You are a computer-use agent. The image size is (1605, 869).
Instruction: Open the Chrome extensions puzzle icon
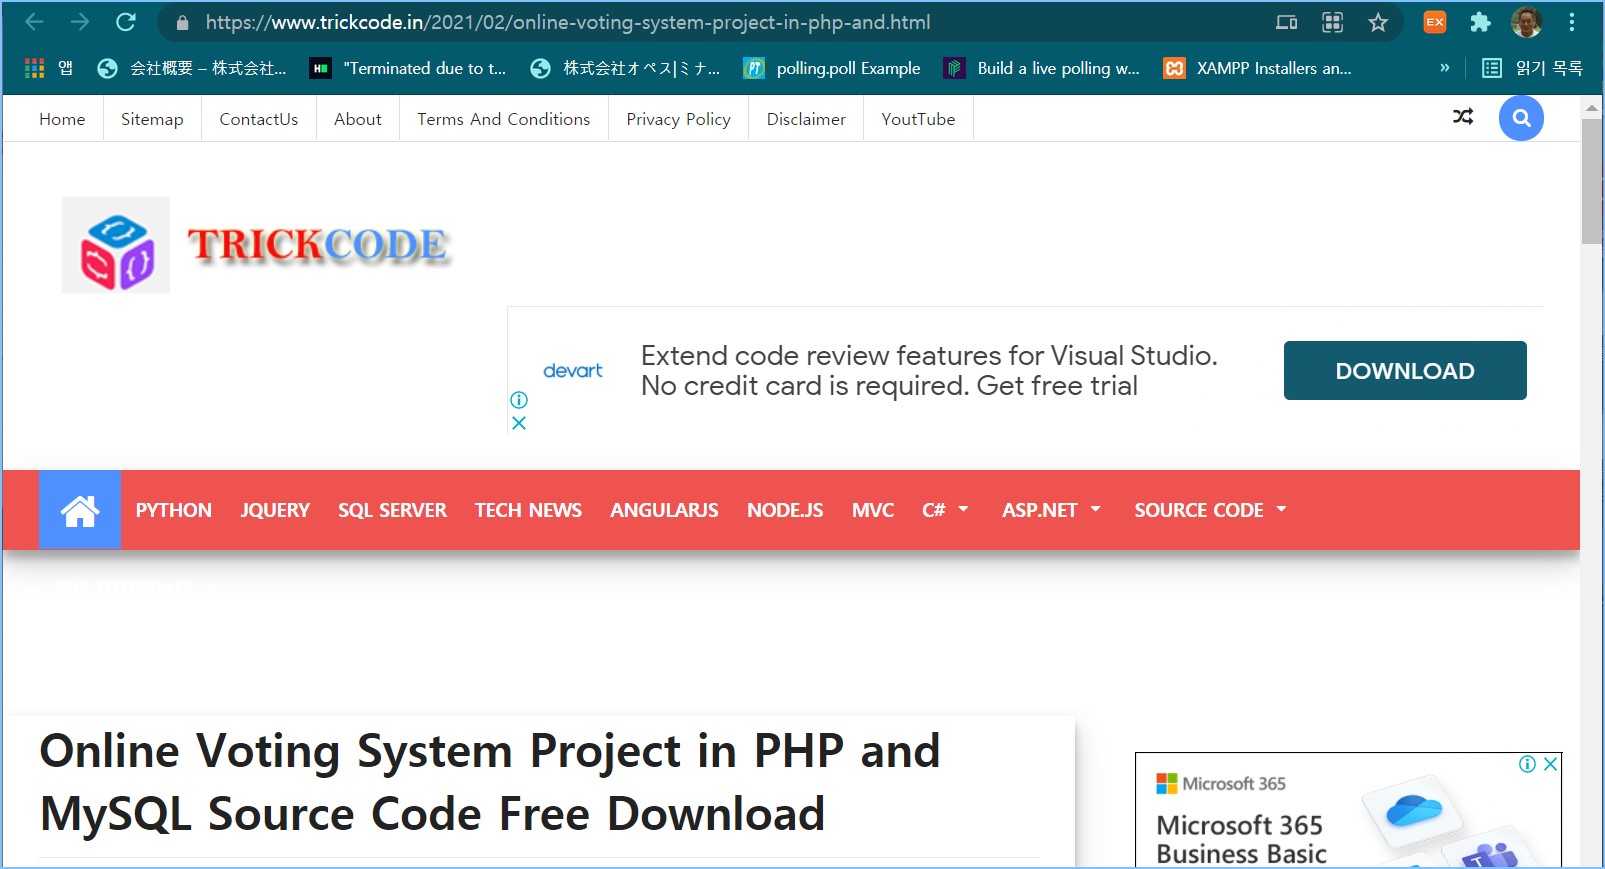[1480, 22]
